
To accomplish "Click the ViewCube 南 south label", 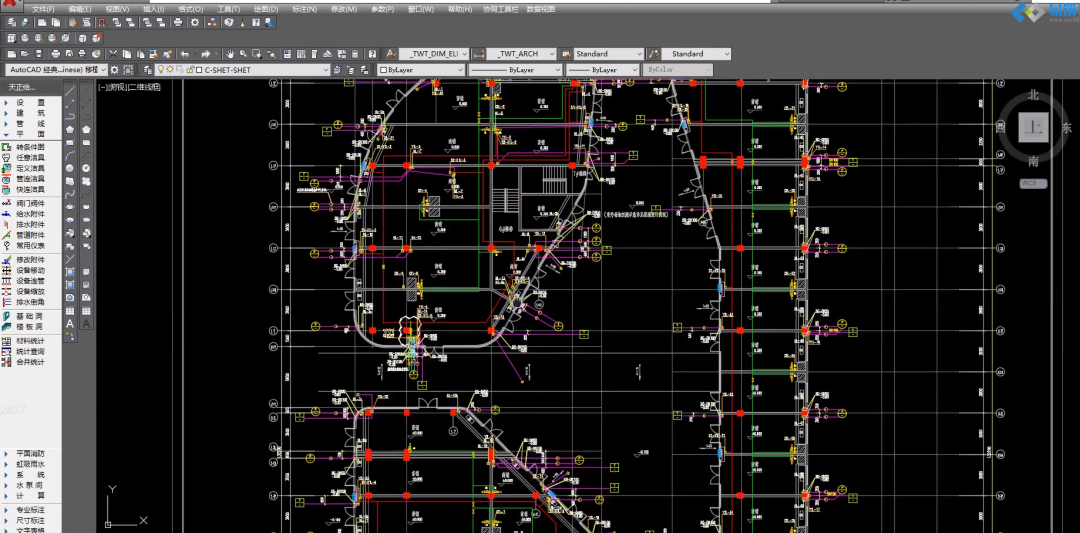I will pos(1033,161).
